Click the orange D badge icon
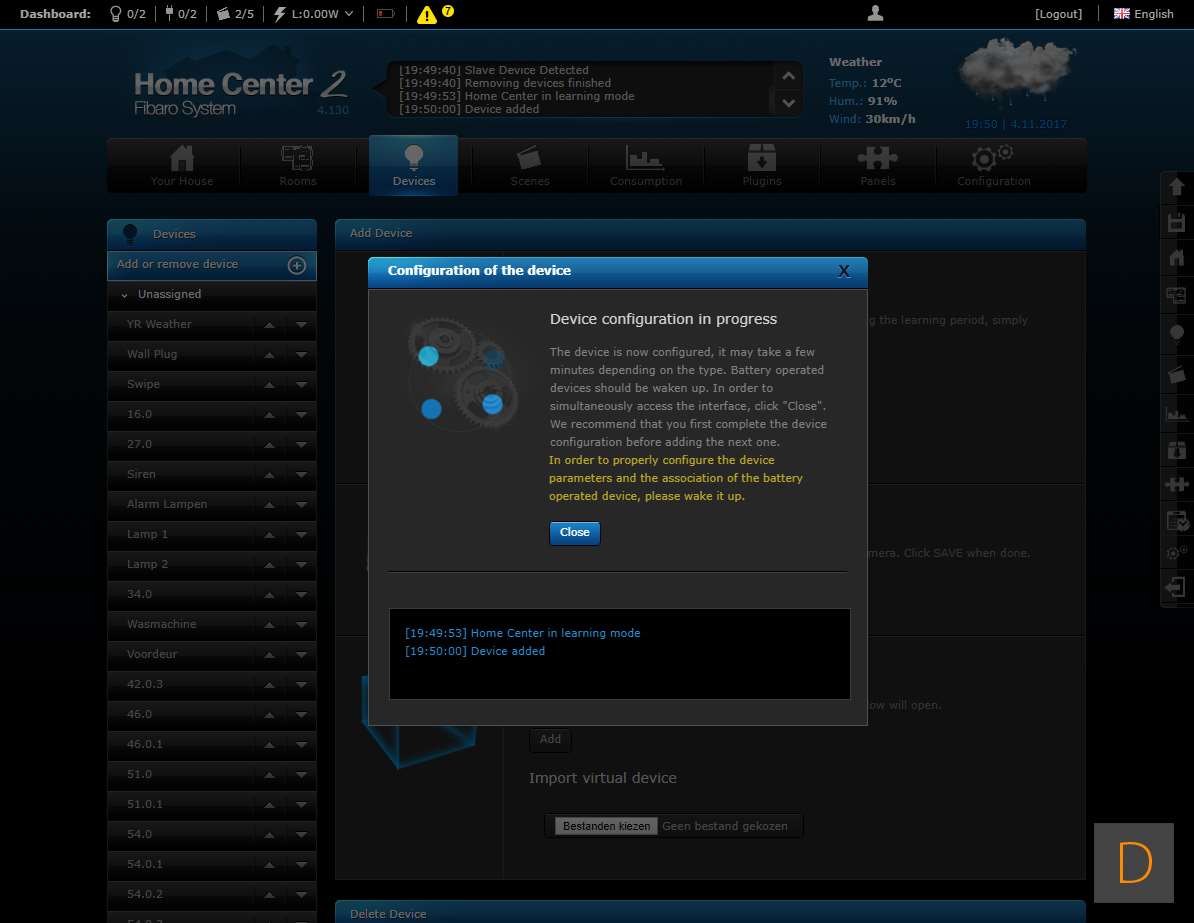Image resolution: width=1194 pixels, height=923 pixels. [x=1133, y=862]
